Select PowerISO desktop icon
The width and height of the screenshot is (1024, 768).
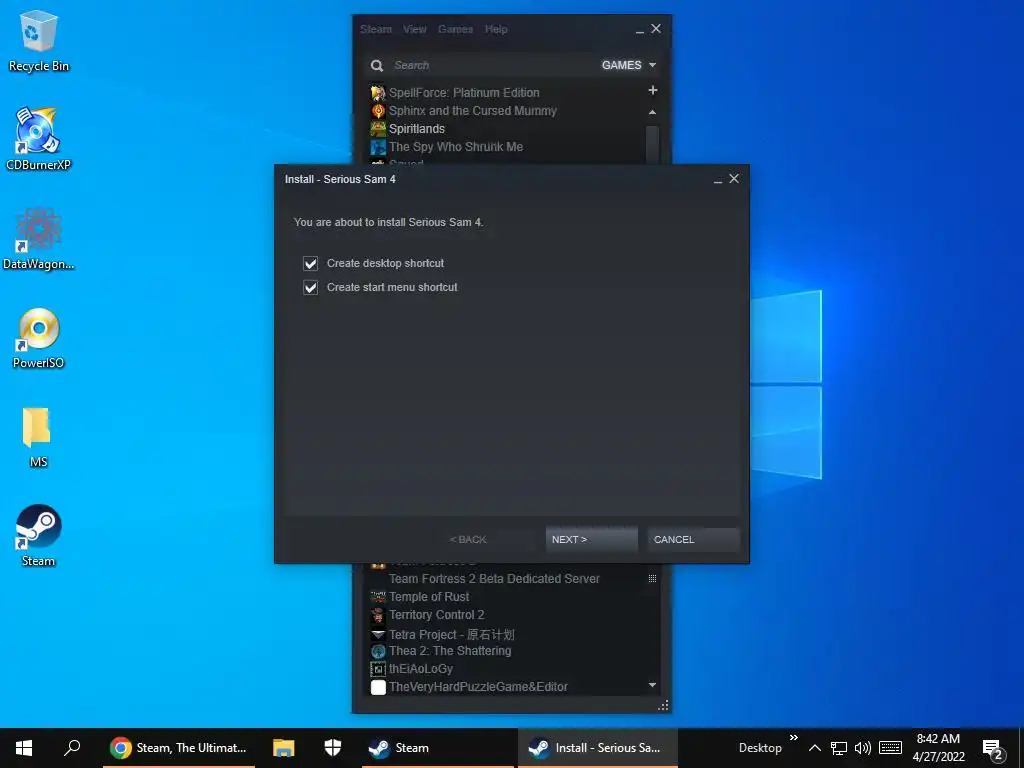(39, 338)
